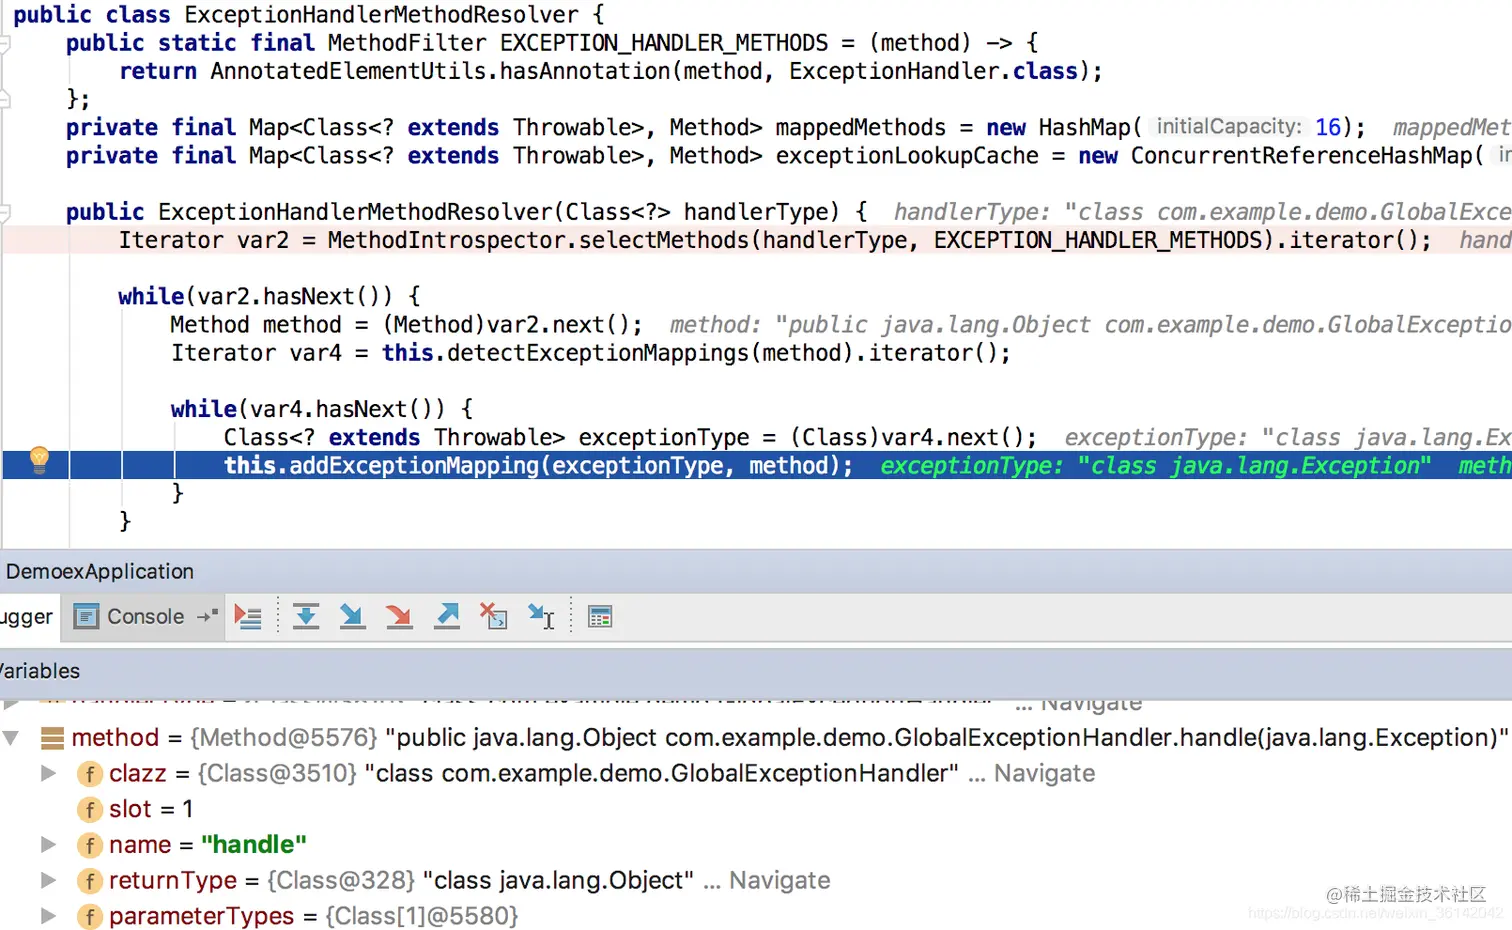The image size is (1512, 930).
Task: Select the method variable row in Variables
Action: (756, 738)
